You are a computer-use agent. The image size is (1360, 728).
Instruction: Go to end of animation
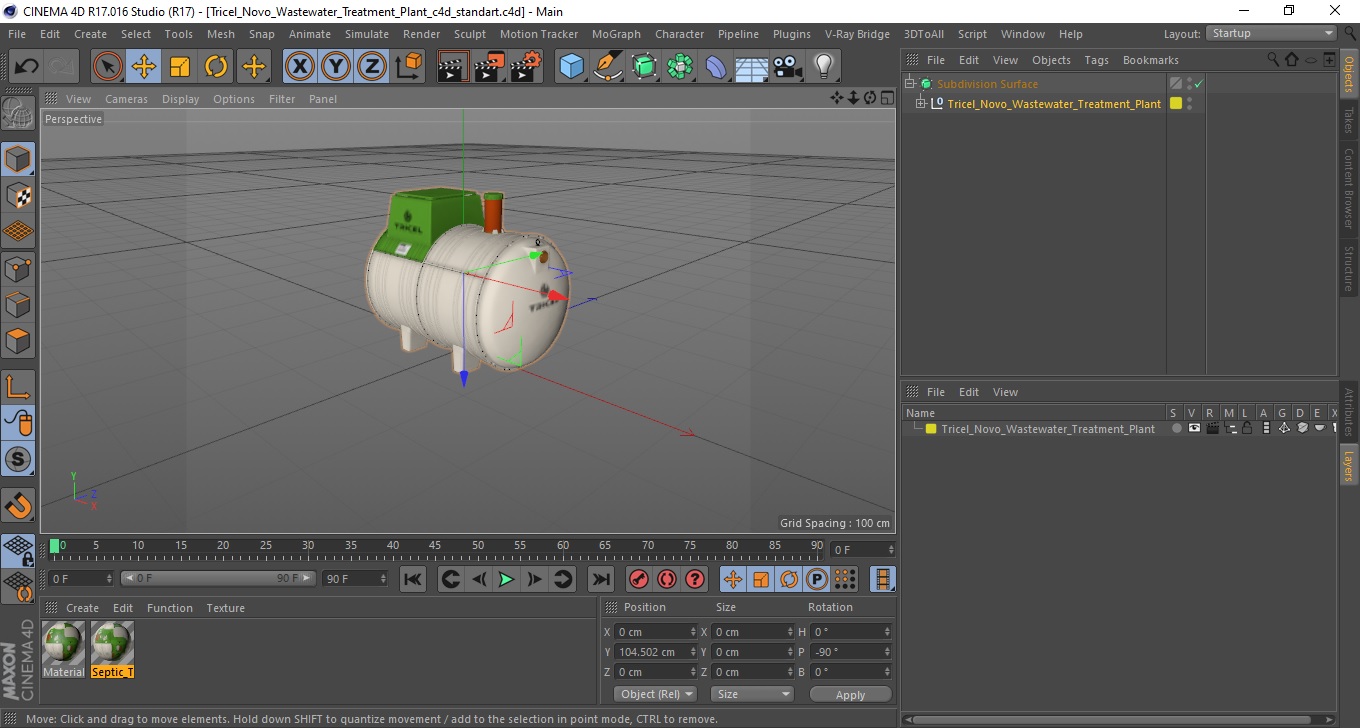(600, 579)
